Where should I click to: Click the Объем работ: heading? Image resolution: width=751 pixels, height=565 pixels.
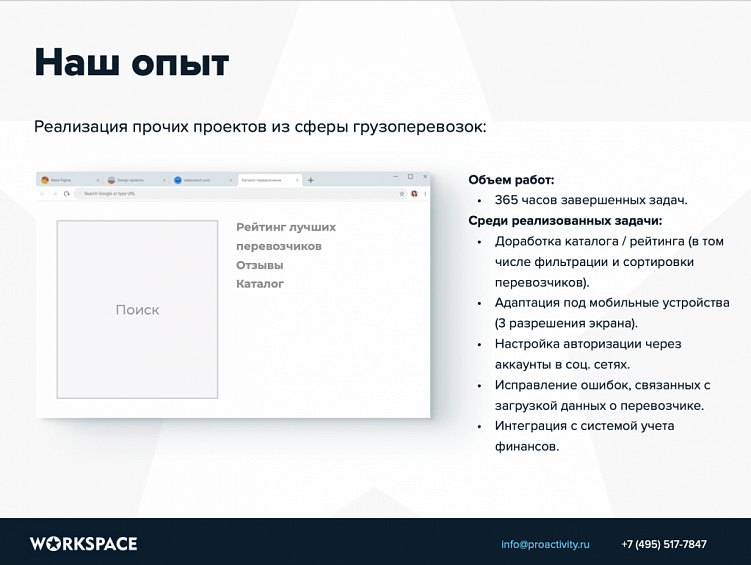(511, 180)
